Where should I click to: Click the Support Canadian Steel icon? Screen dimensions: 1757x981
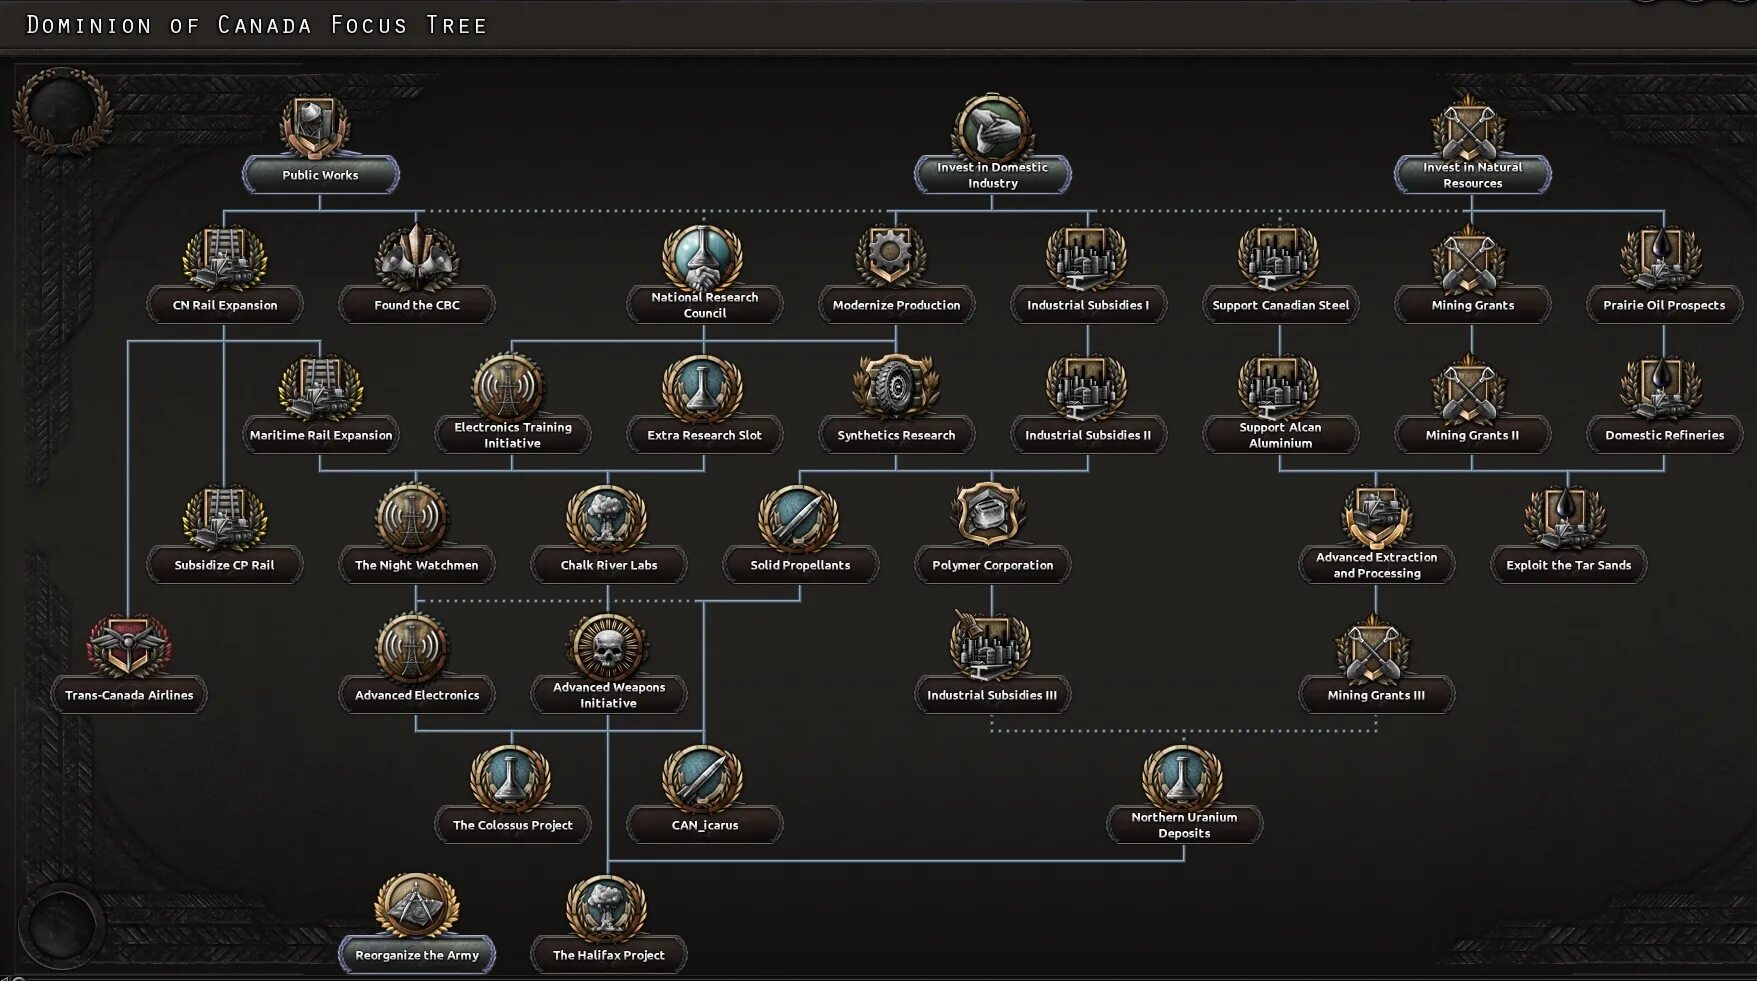(x=1279, y=258)
